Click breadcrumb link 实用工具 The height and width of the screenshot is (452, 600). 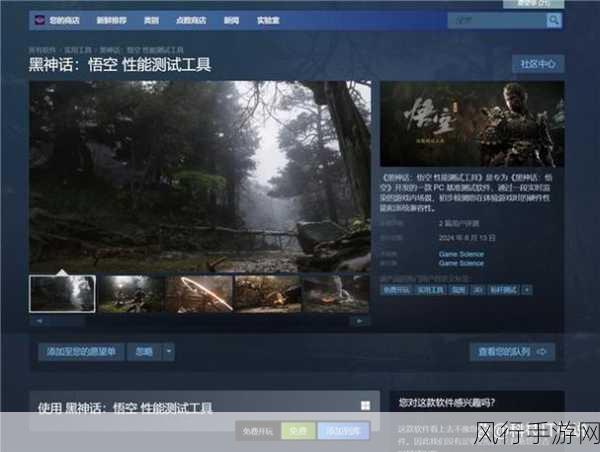click(78, 50)
